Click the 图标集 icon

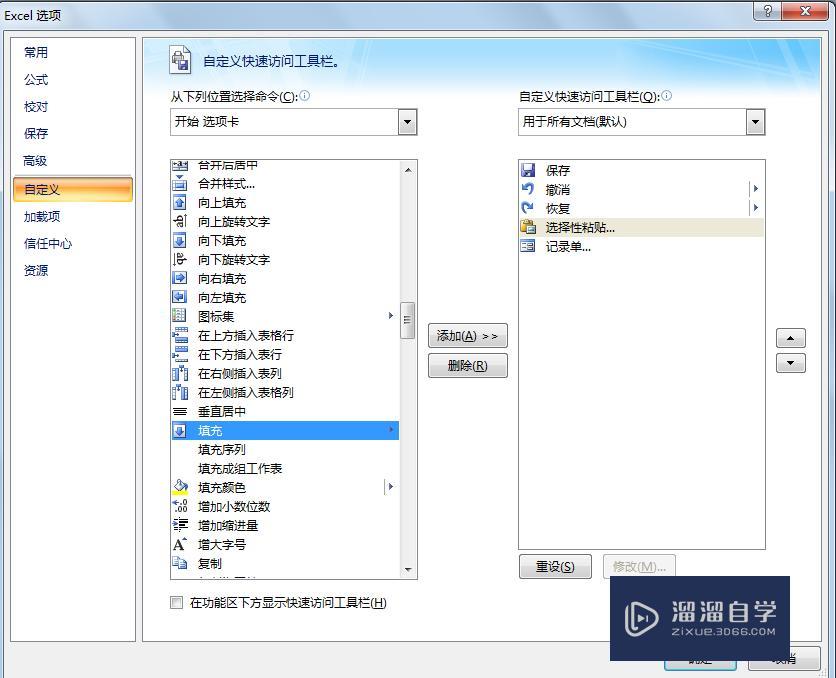180,316
